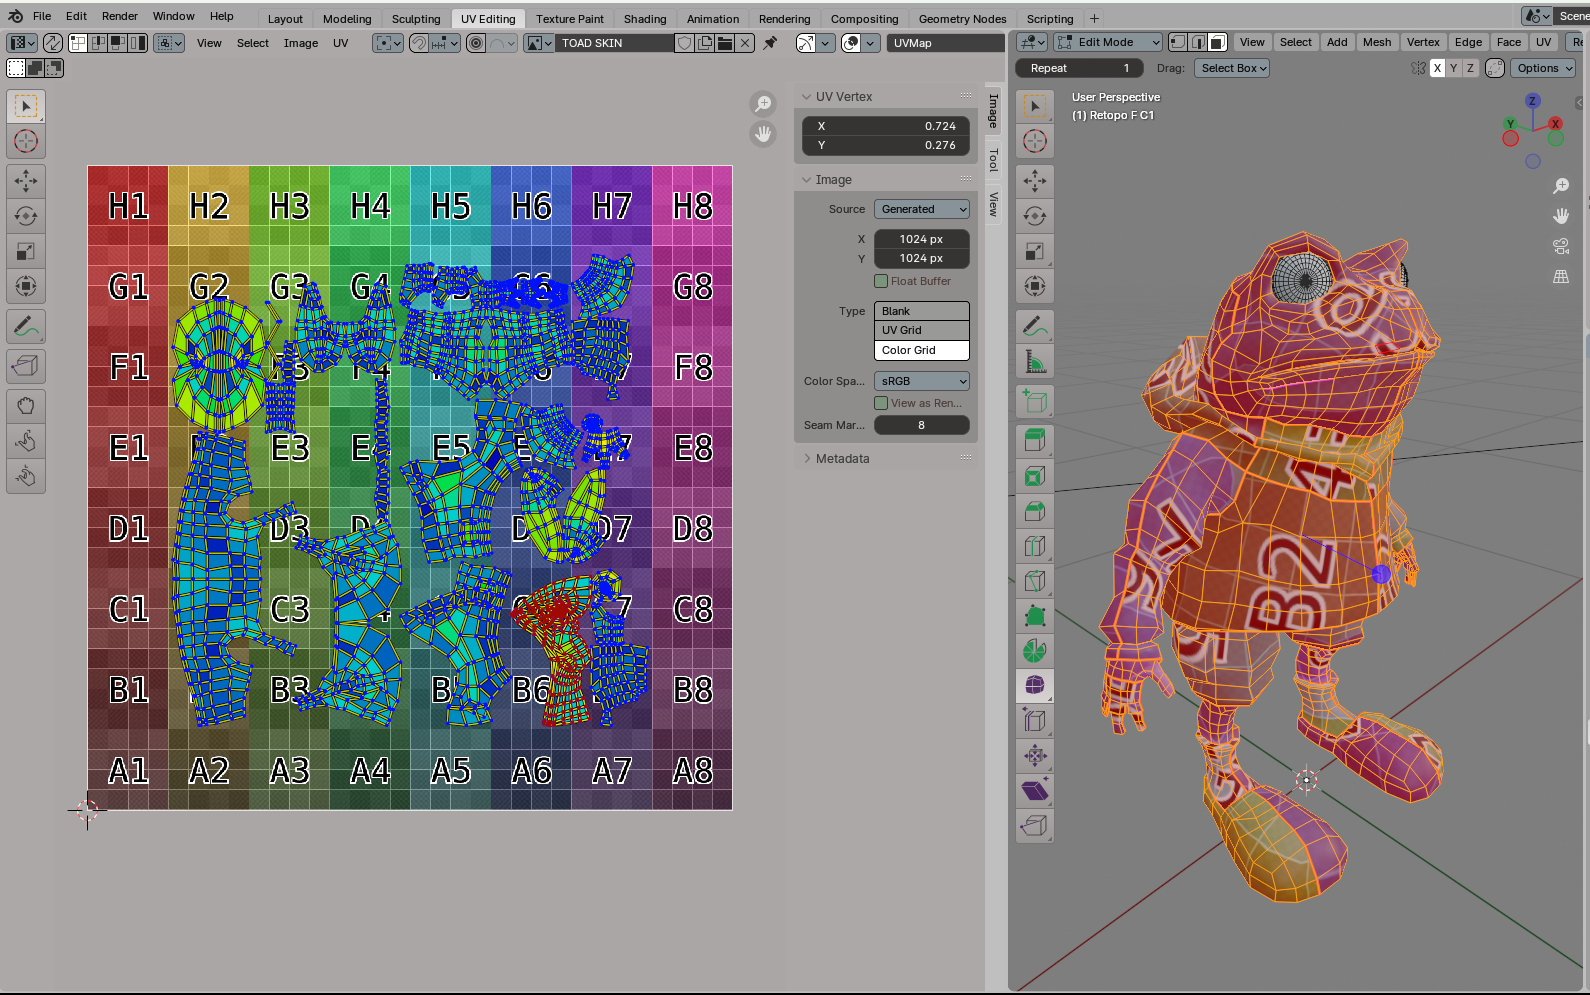Select the Measure tool in 3D viewport
The height and width of the screenshot is (995, 1590).
[x=1035, y=361]
